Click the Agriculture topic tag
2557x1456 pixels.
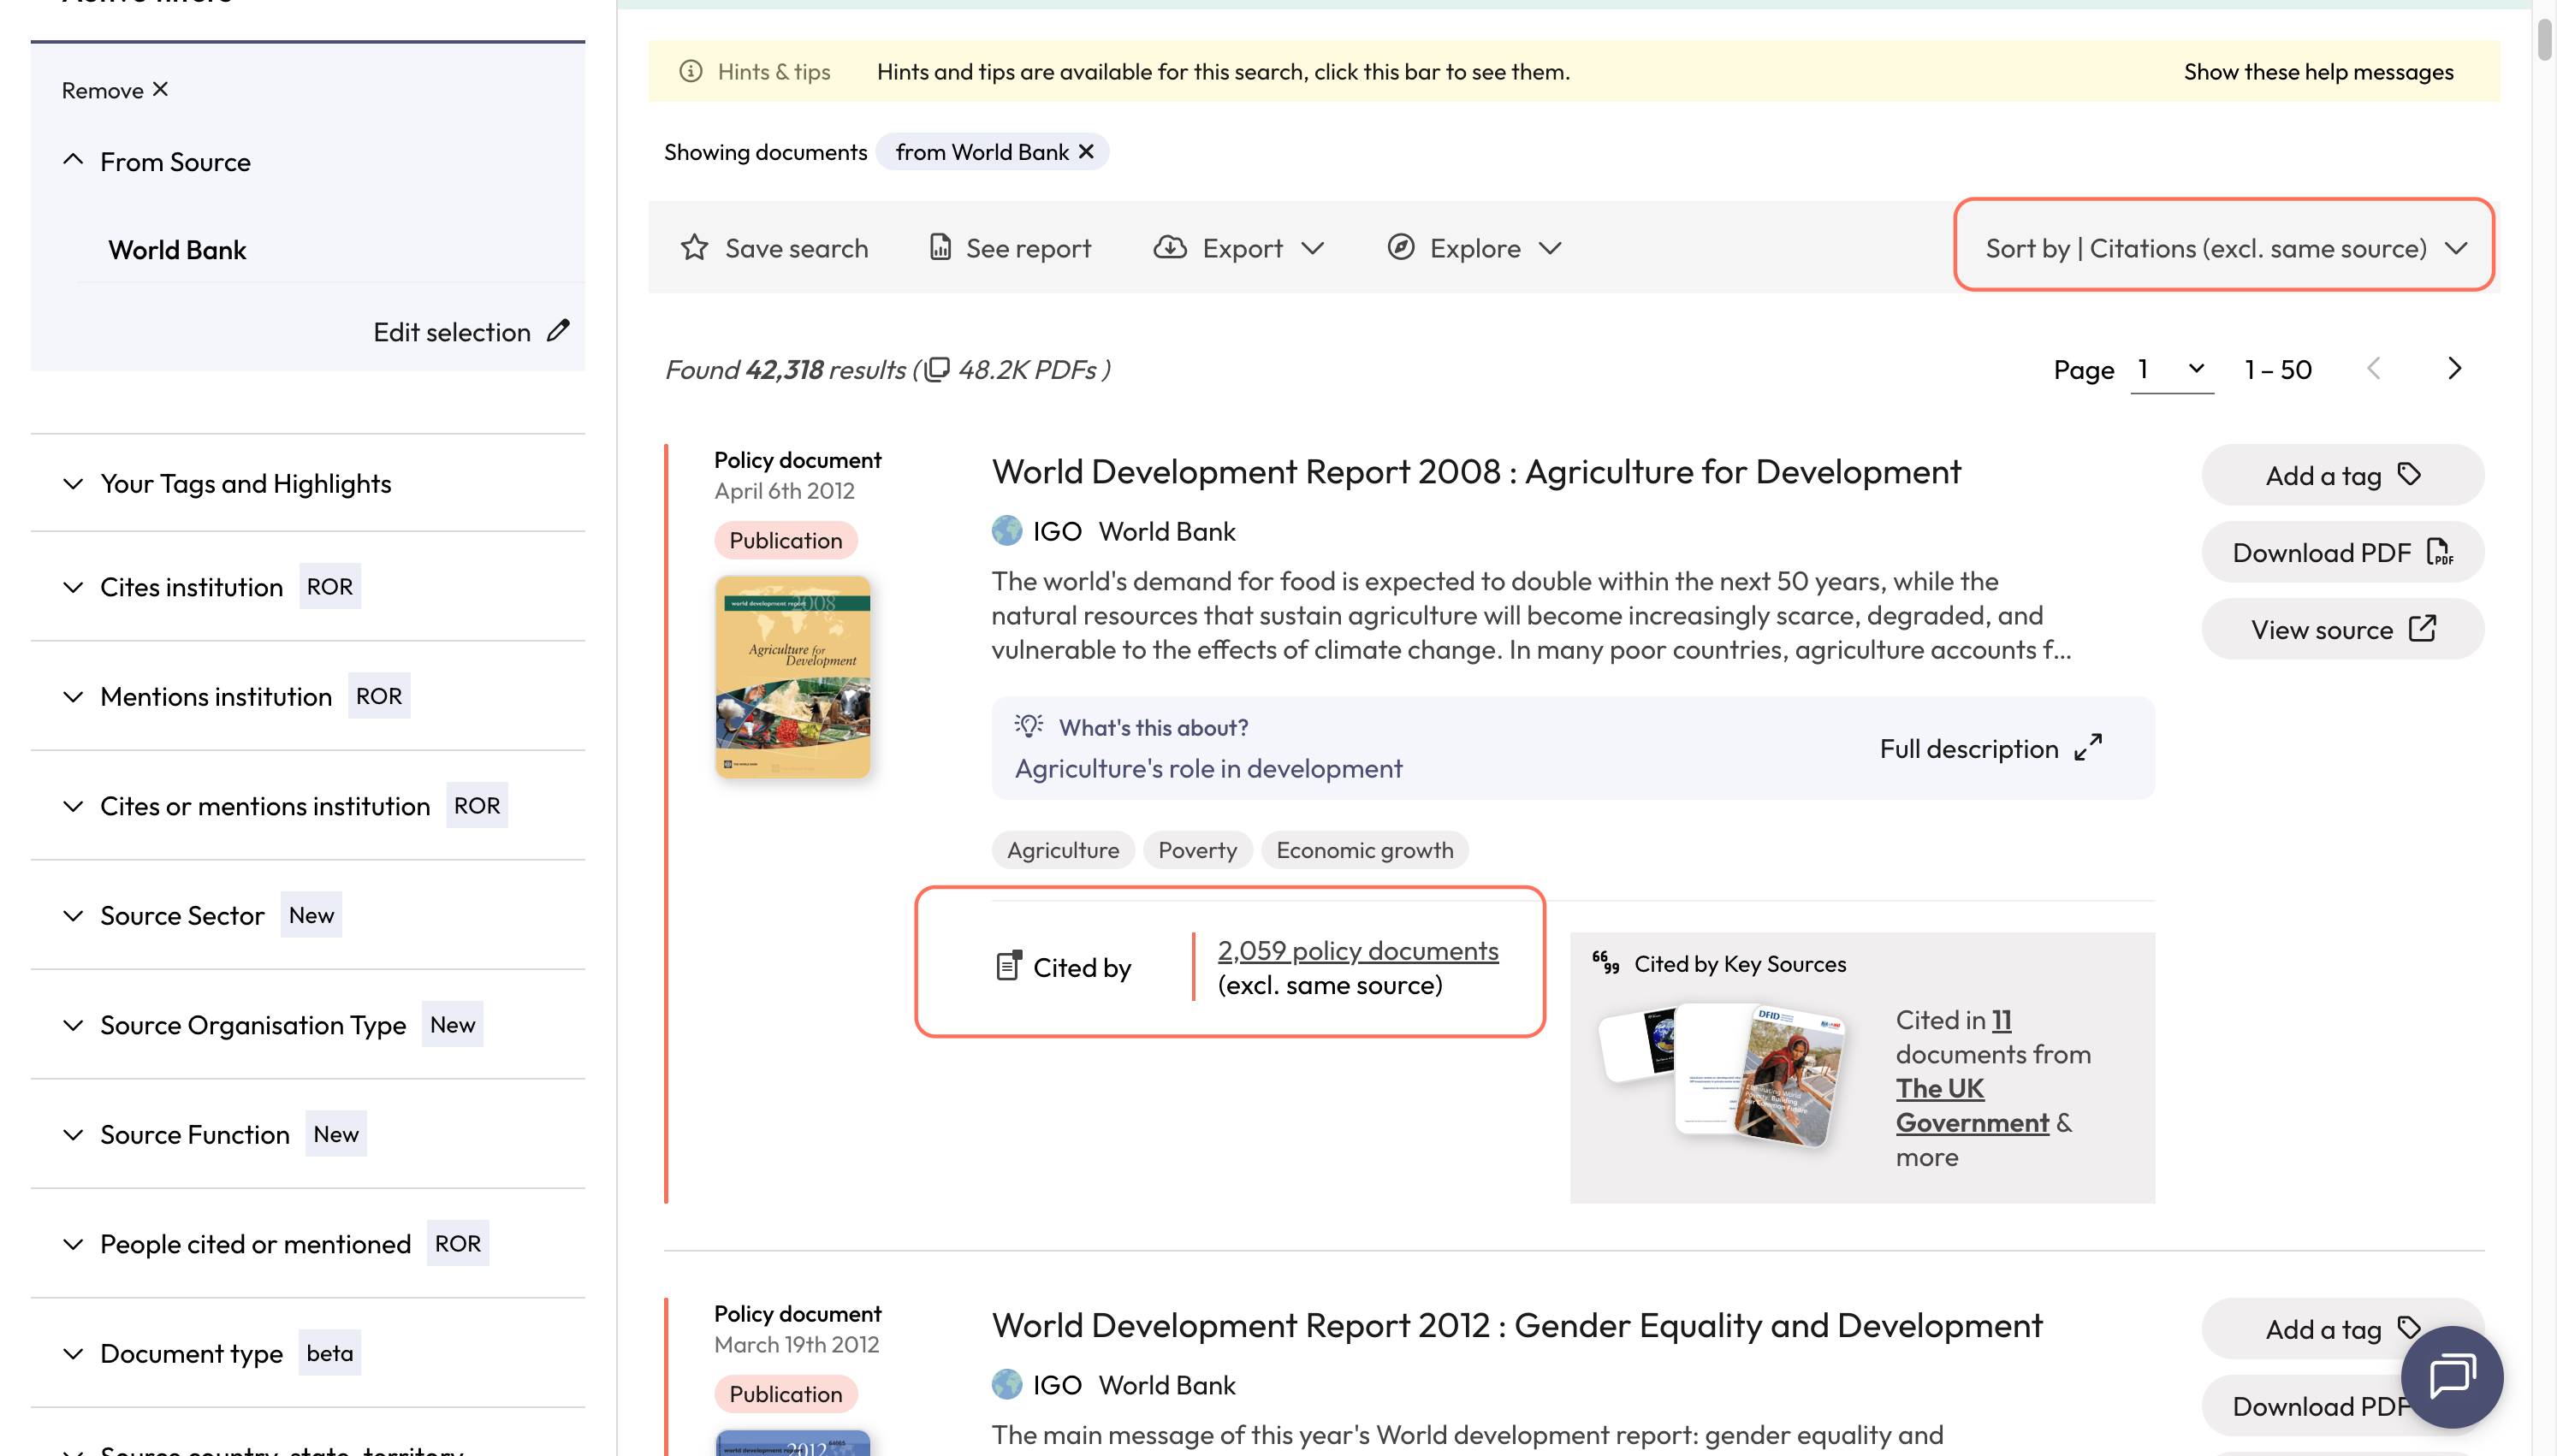[1063, 850]
